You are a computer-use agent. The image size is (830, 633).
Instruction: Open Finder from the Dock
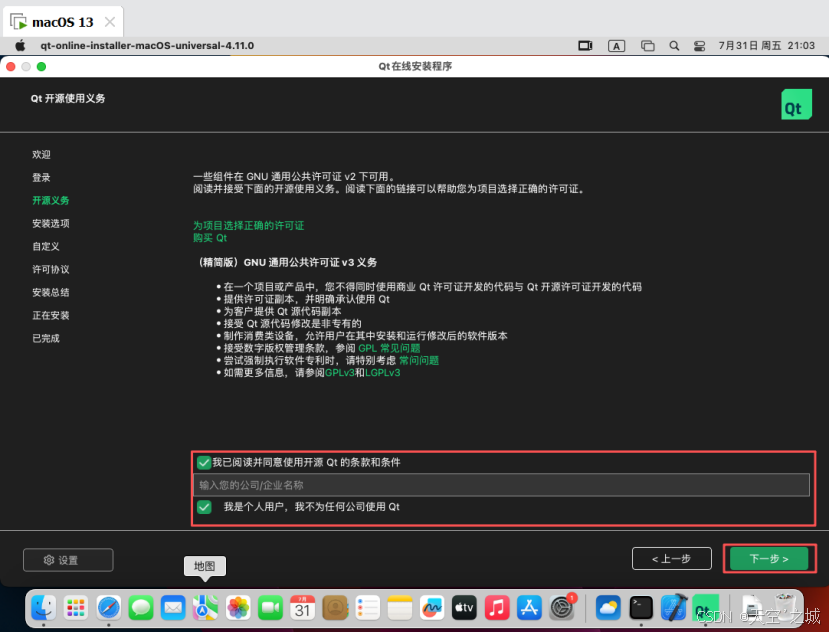[x=43, y=608]
